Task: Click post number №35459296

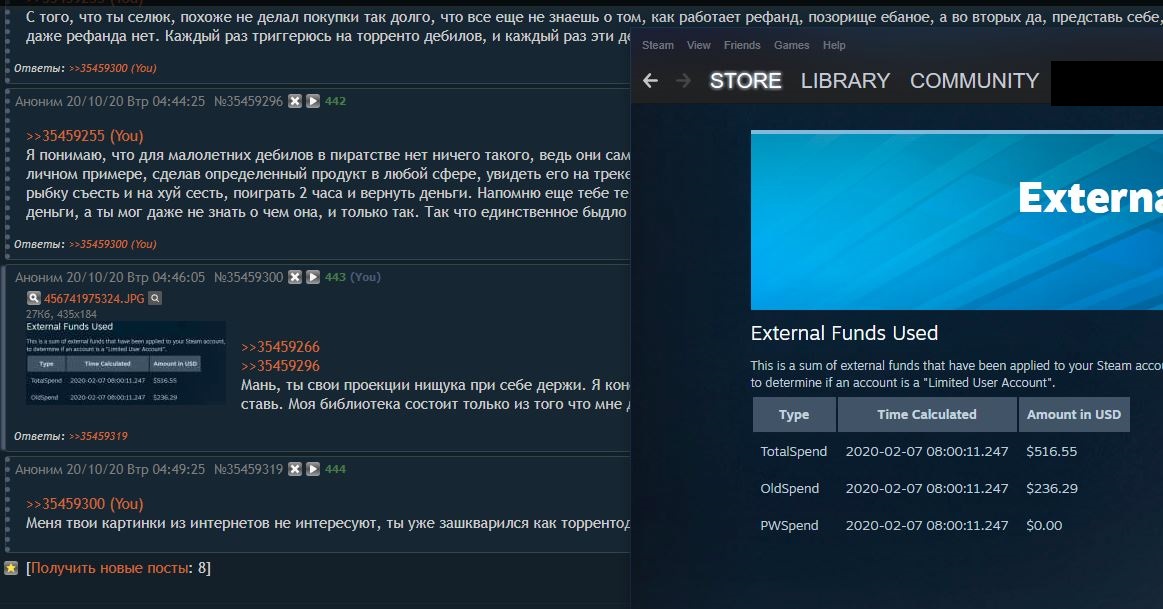Action: (248, 101)
